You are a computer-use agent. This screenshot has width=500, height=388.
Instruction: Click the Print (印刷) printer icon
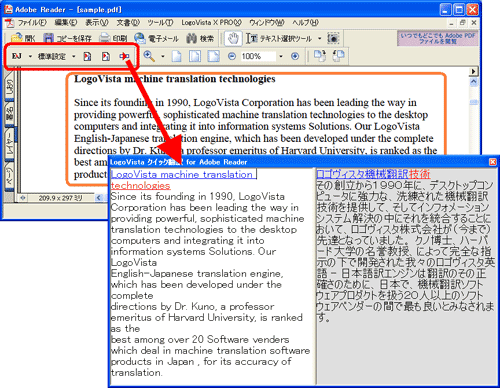pos(105,38)
